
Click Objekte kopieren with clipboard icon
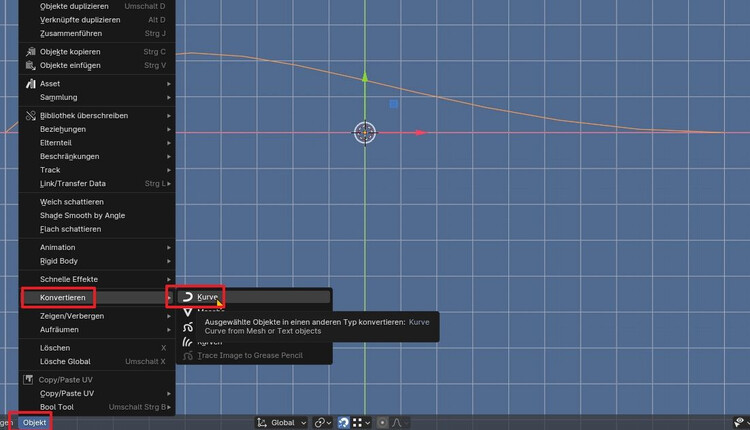pos(97,52)
